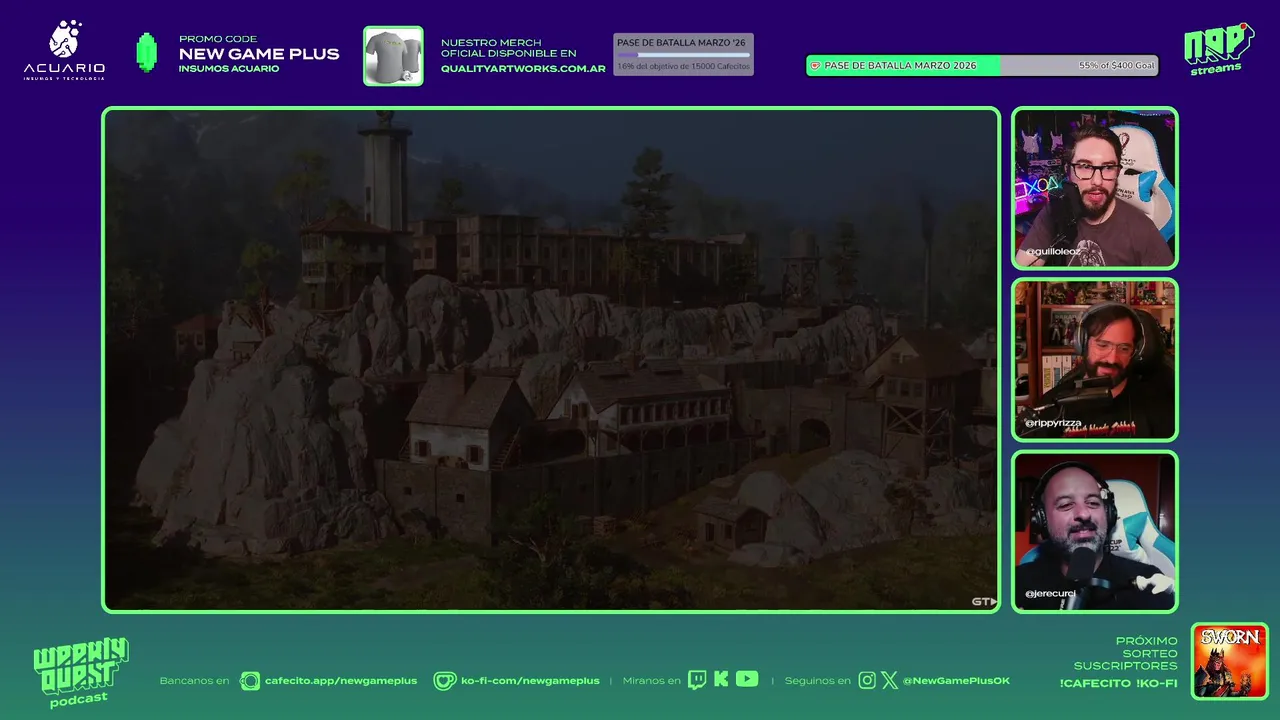Open the Instagram icon

pos(867,680)
